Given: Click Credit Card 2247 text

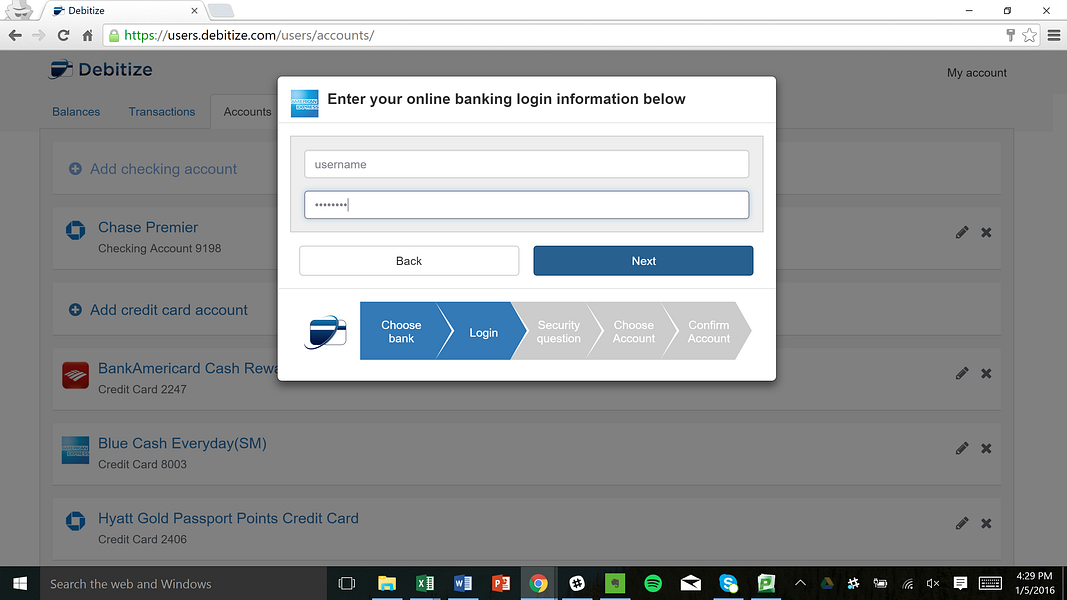Looking at the screenshot, I should point(142,389).
